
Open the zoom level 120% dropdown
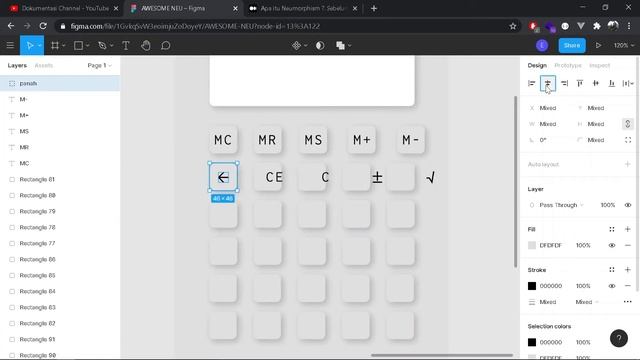(624, 45)
